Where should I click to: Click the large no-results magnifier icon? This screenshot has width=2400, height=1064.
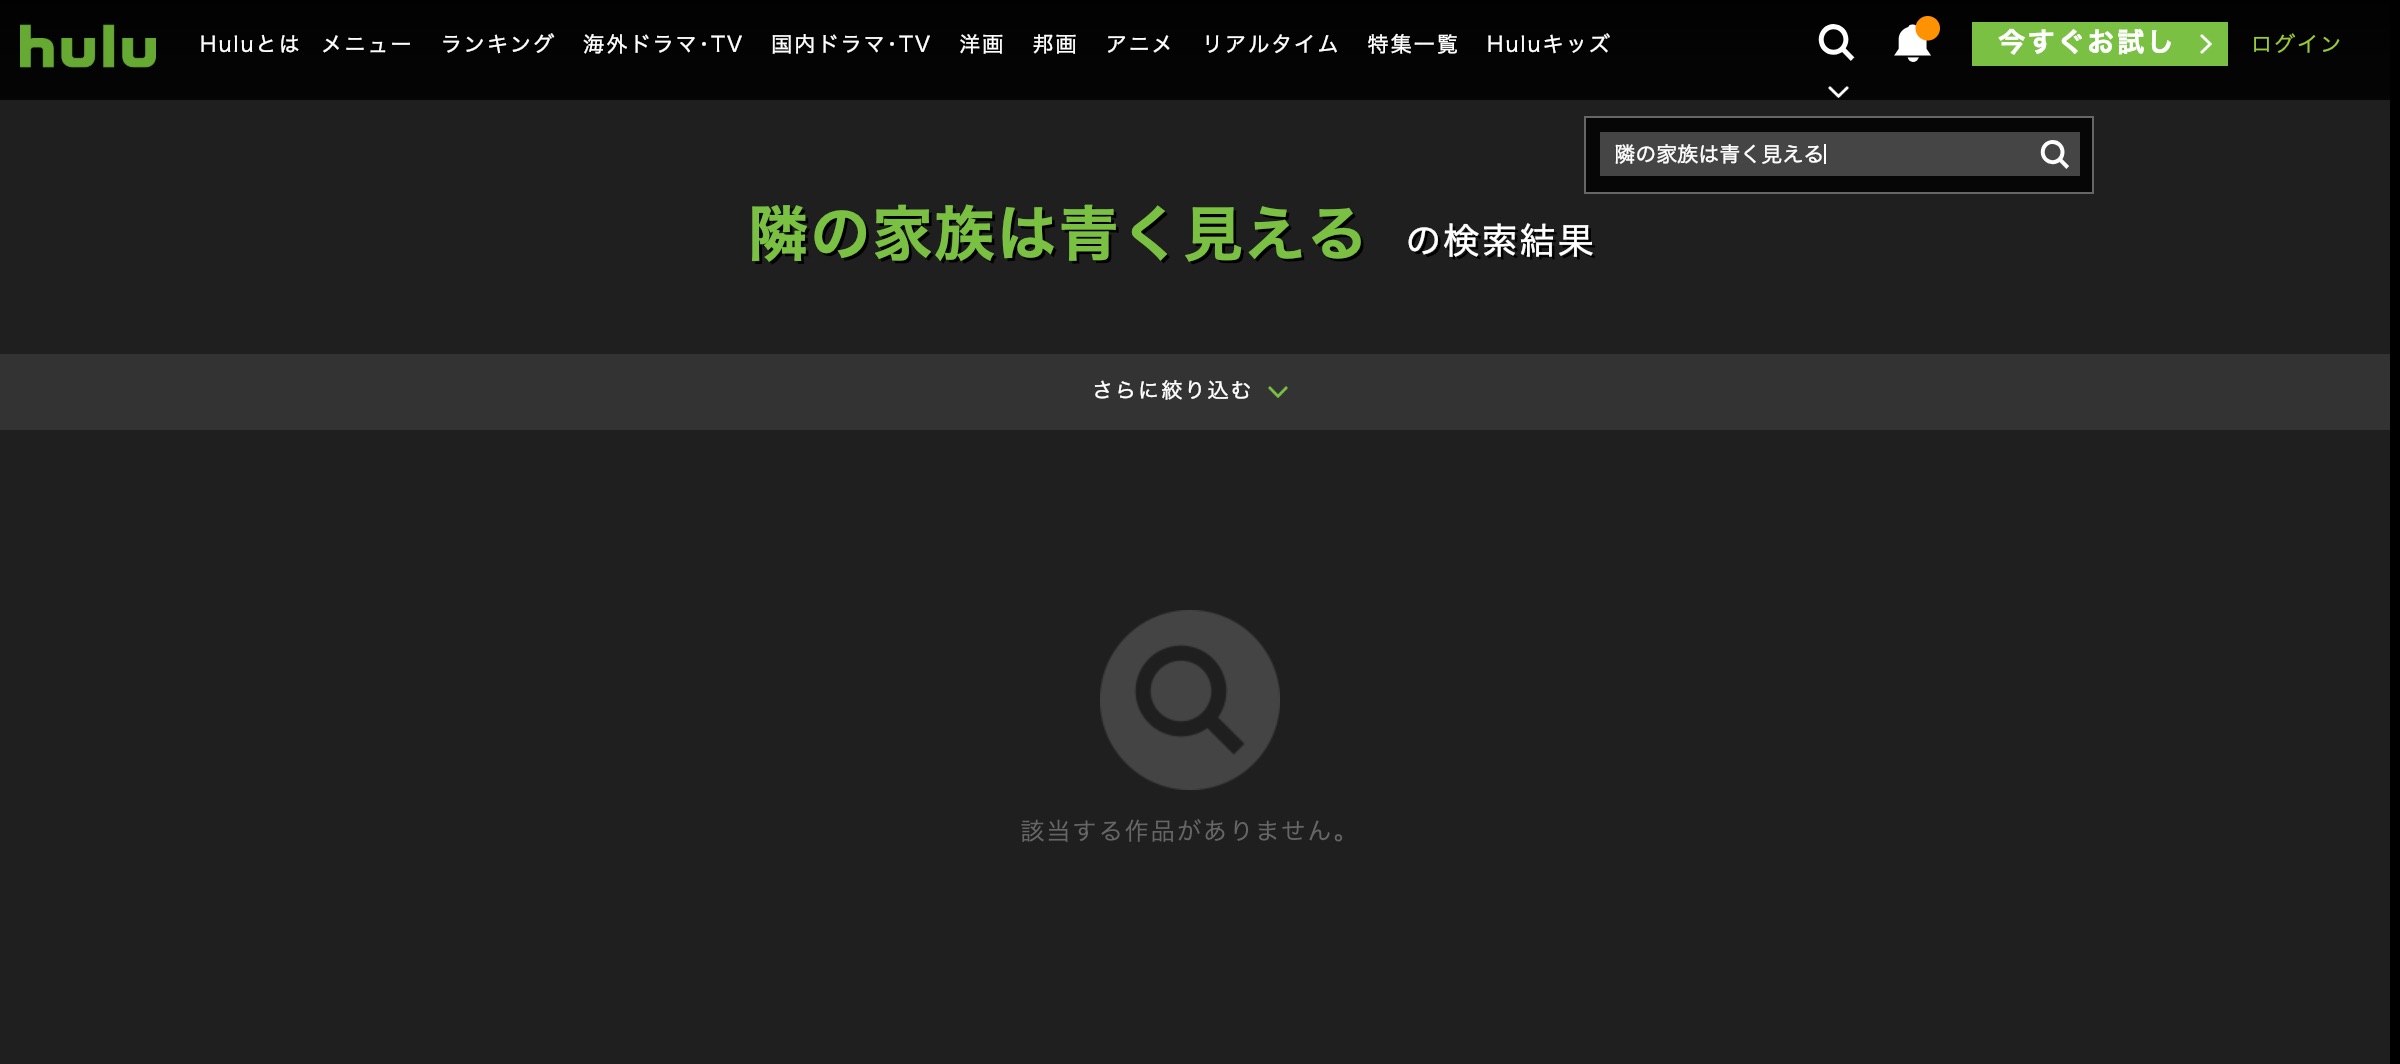point(1189,700)
